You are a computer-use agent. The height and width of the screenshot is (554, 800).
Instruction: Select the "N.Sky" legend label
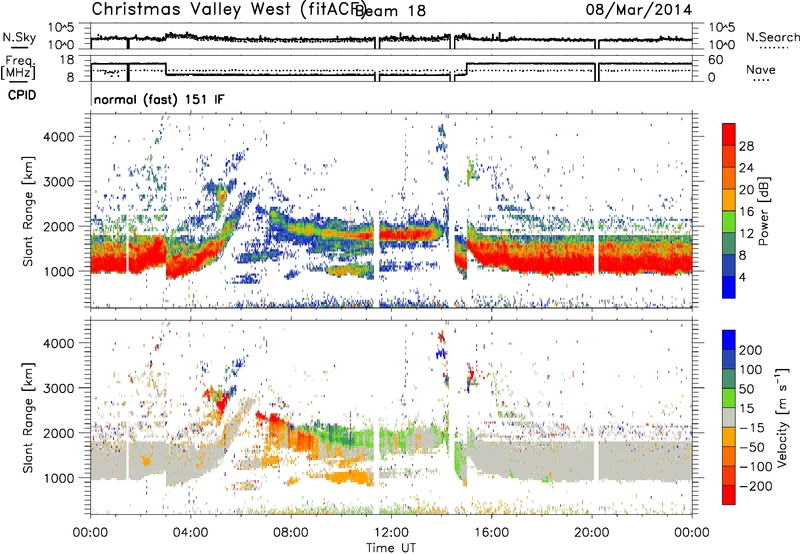[x=19, y=37]
